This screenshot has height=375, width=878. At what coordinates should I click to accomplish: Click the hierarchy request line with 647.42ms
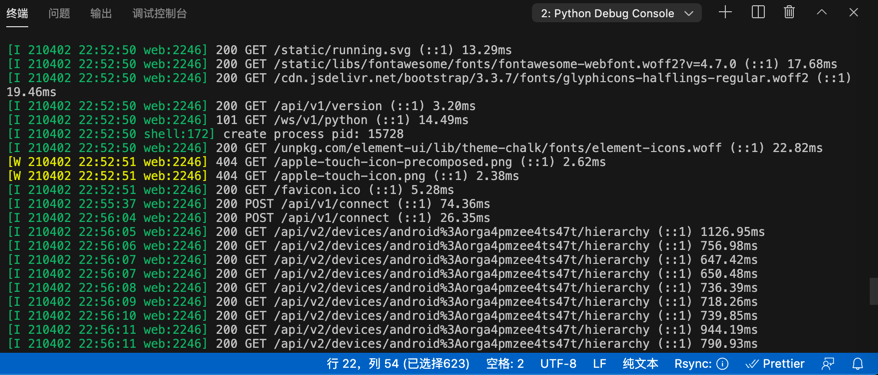coord(382,260)
